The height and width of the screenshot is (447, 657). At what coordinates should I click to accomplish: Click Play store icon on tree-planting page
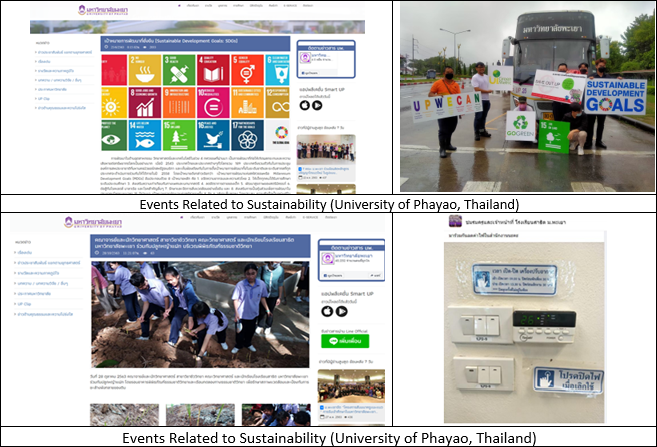(x=342, y=311)
